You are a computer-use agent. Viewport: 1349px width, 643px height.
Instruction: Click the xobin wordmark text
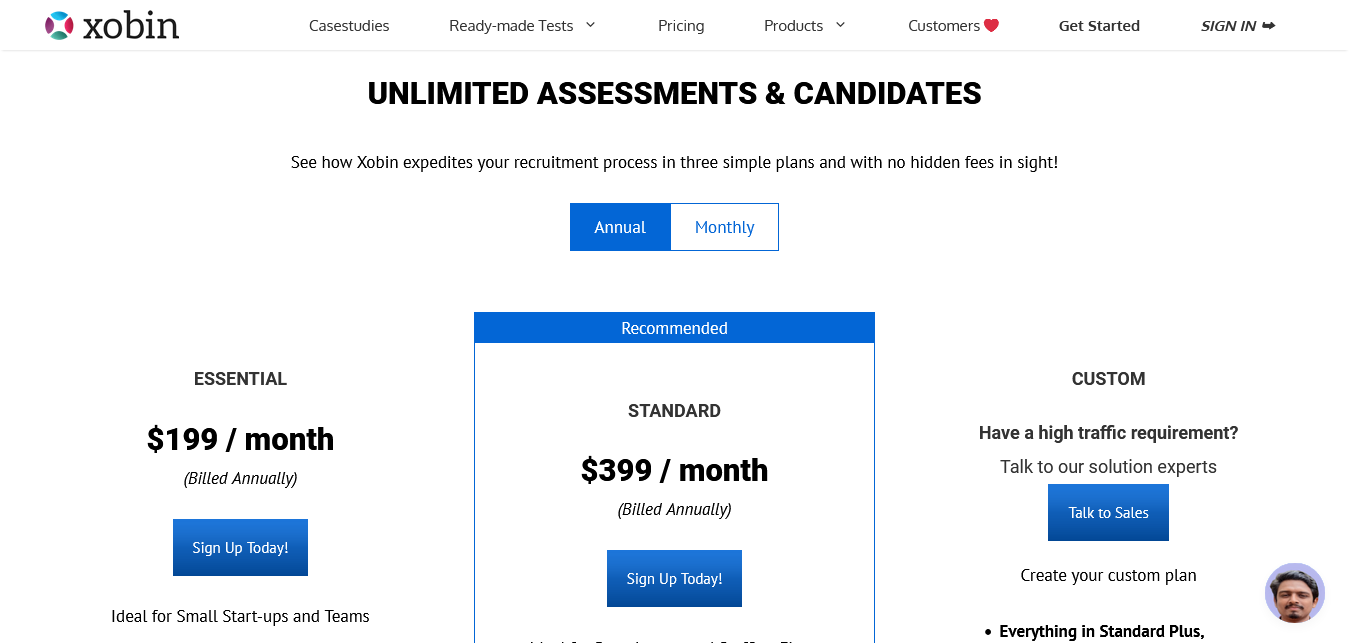tap(131, 26)
